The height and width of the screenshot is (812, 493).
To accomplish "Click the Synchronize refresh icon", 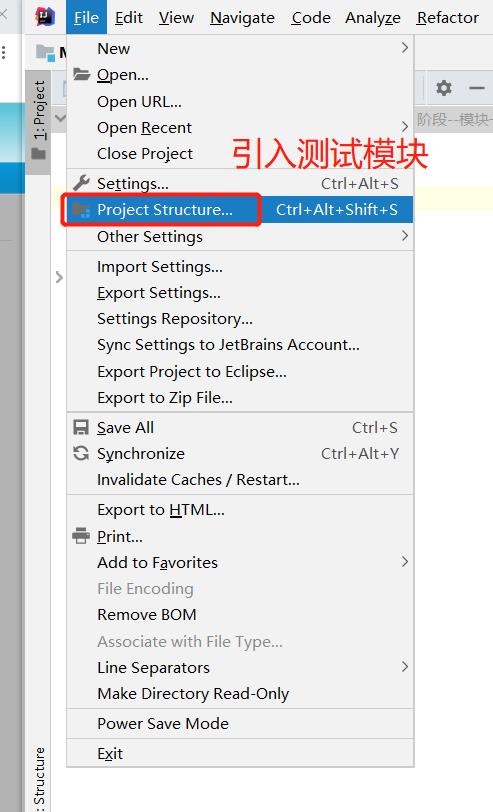I will click(x=81, y=454).
